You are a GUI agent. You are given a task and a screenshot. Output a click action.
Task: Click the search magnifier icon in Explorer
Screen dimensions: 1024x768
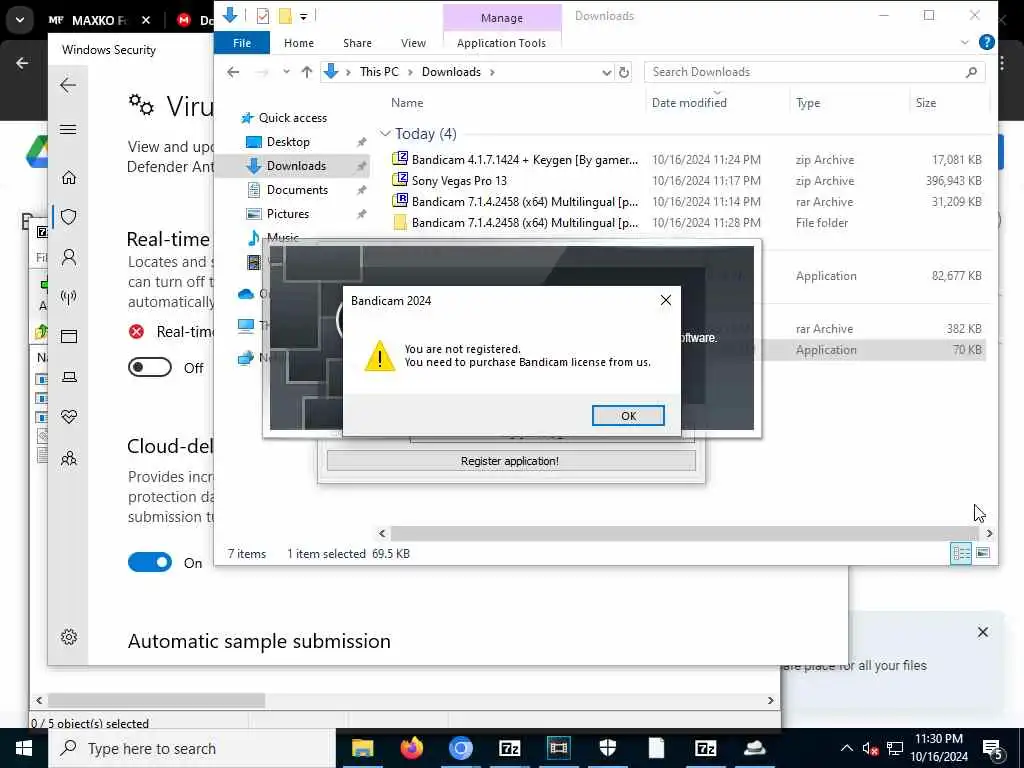click(971, 72)
